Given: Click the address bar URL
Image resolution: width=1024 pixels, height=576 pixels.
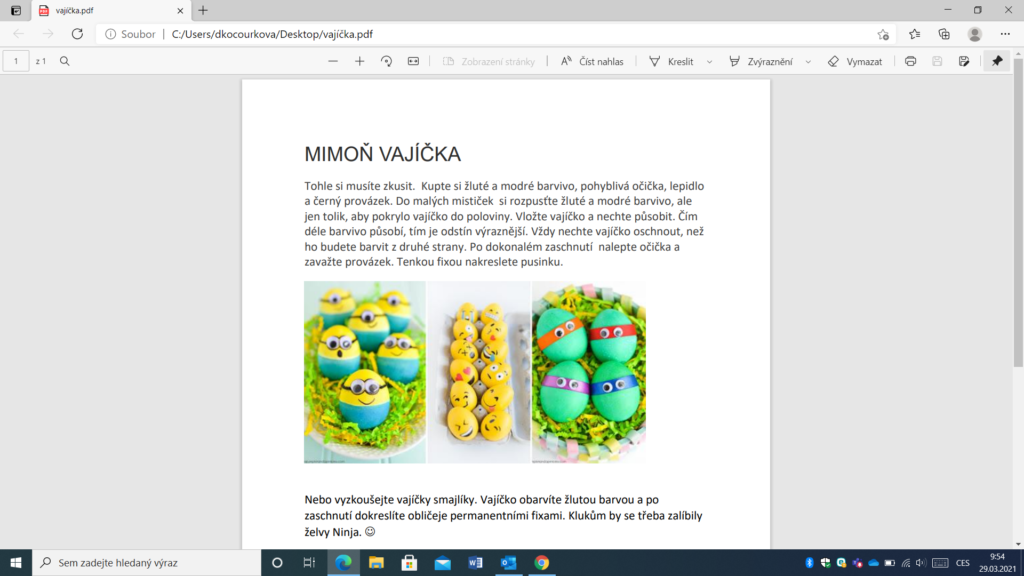Looking at the screenshot, I should 272,34.
